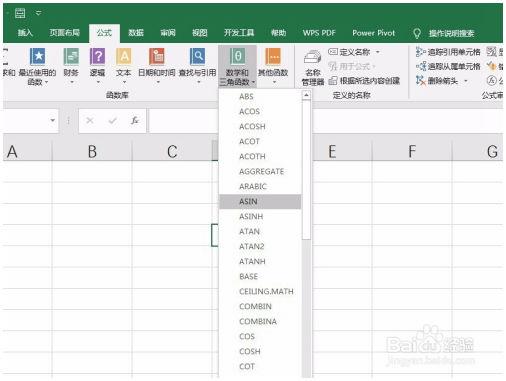Expand the Define Name dropdown arrow
This screenshot has height=381, width=506.
point(378,52)
